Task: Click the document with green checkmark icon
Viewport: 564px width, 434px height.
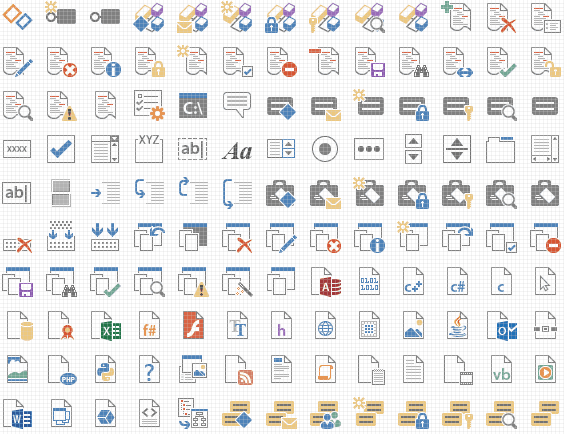Action: (501, 61)
